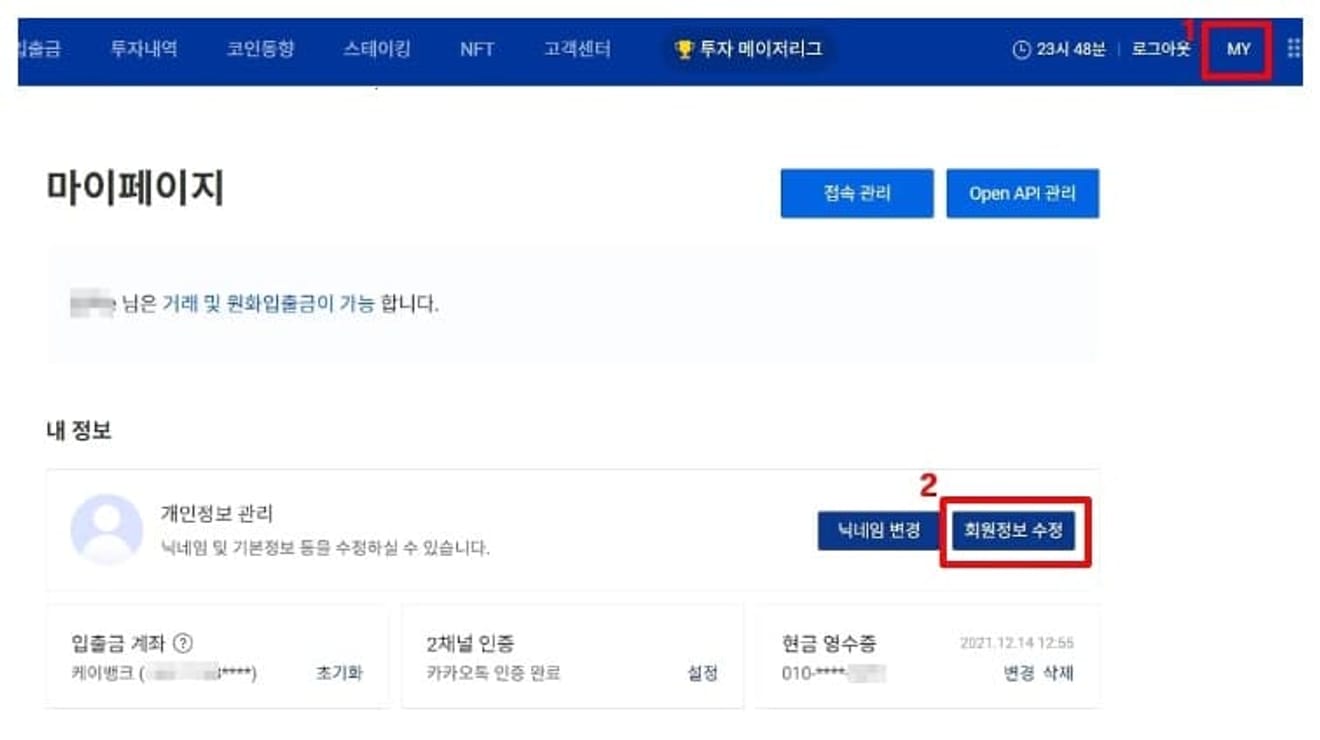Click the clock session timer icon

[1021, 49]
